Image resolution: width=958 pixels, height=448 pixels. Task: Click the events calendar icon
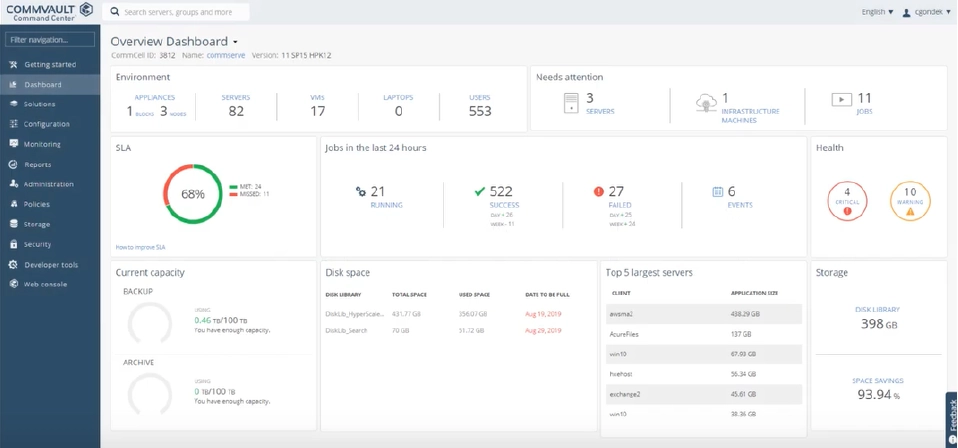point(717,191)
